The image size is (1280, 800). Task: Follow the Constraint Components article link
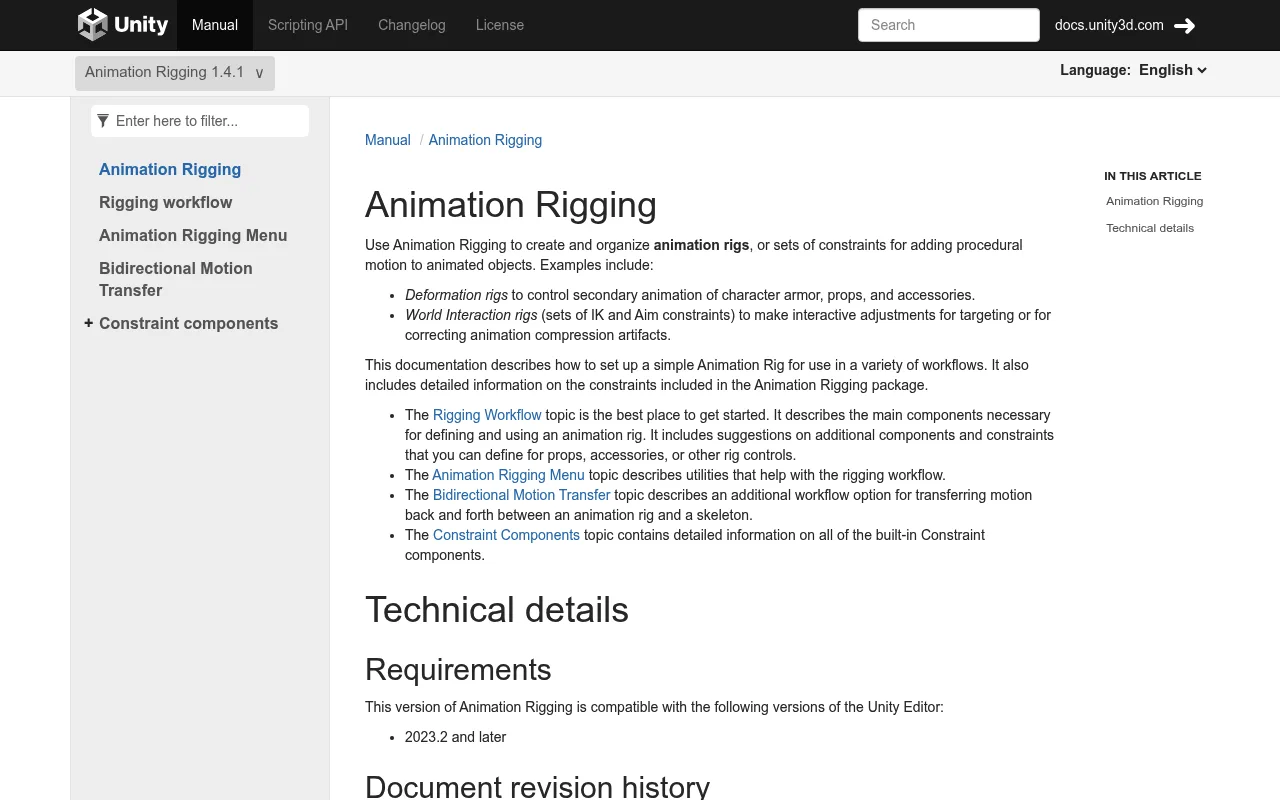pyautogui.click(x=506, y=535)
